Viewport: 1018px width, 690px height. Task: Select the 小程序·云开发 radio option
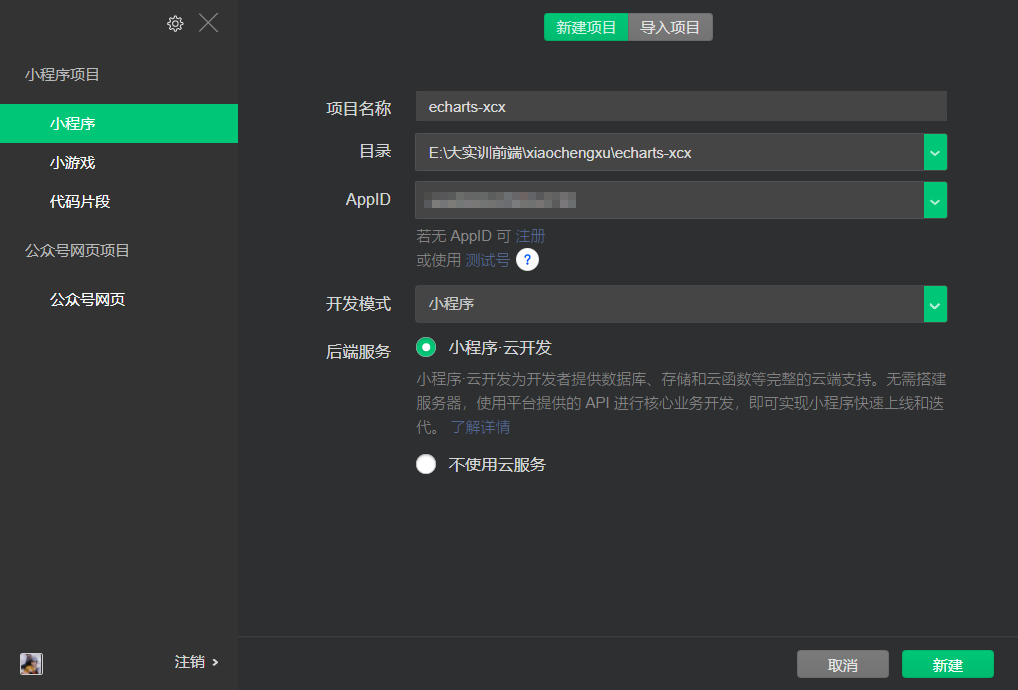427,347
